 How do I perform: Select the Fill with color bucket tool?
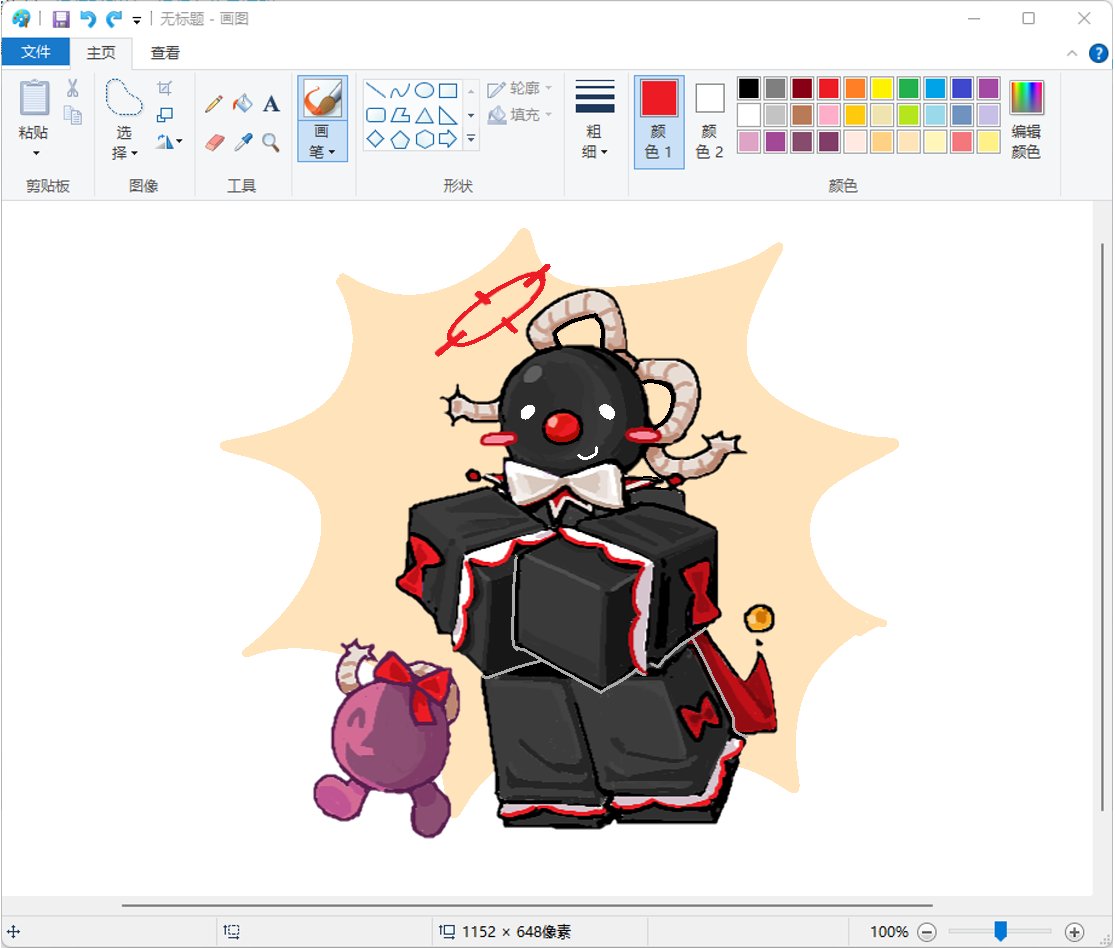click(242, 104)
